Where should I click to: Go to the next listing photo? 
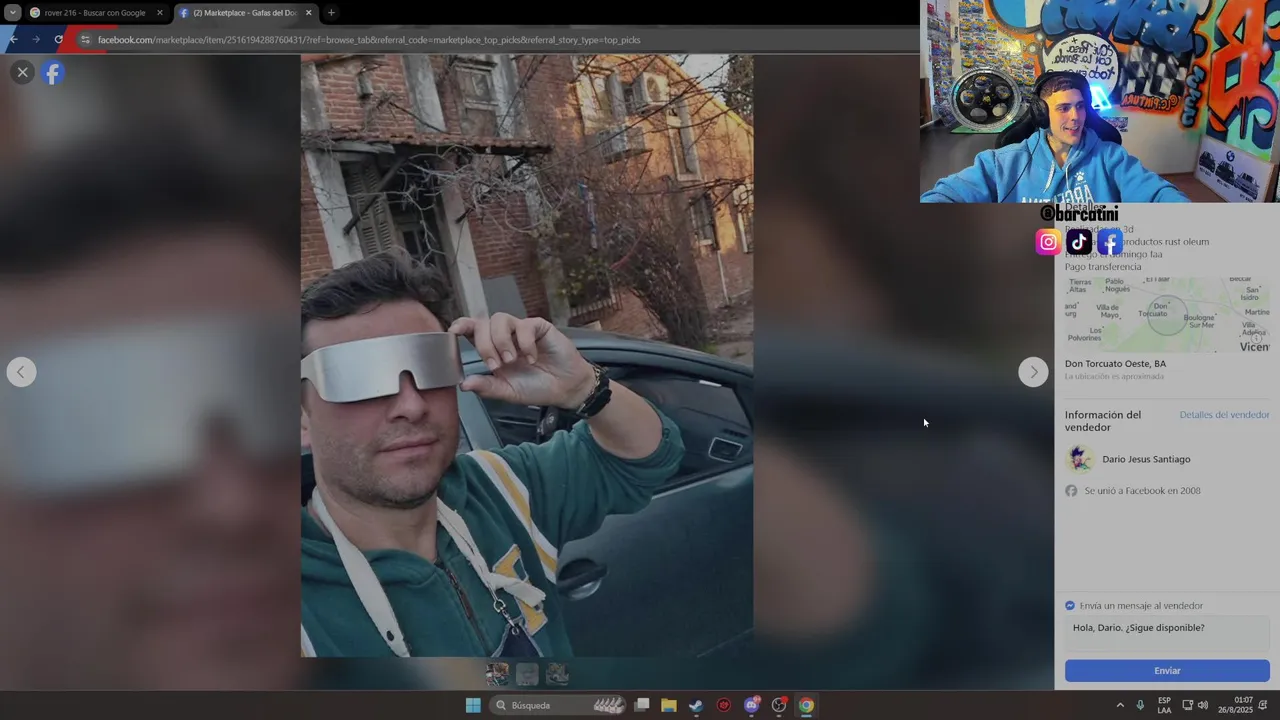coord(1033,372)
